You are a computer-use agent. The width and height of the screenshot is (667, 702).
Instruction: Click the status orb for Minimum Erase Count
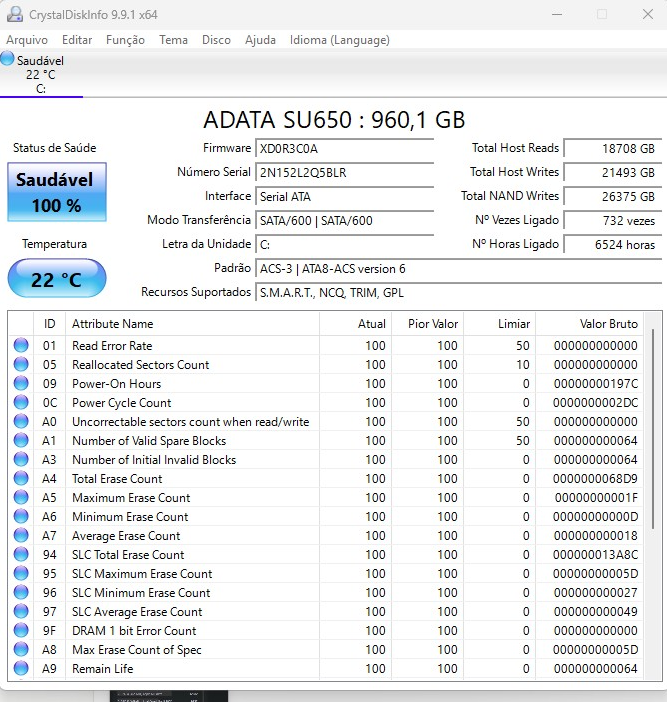coord(21,516)
